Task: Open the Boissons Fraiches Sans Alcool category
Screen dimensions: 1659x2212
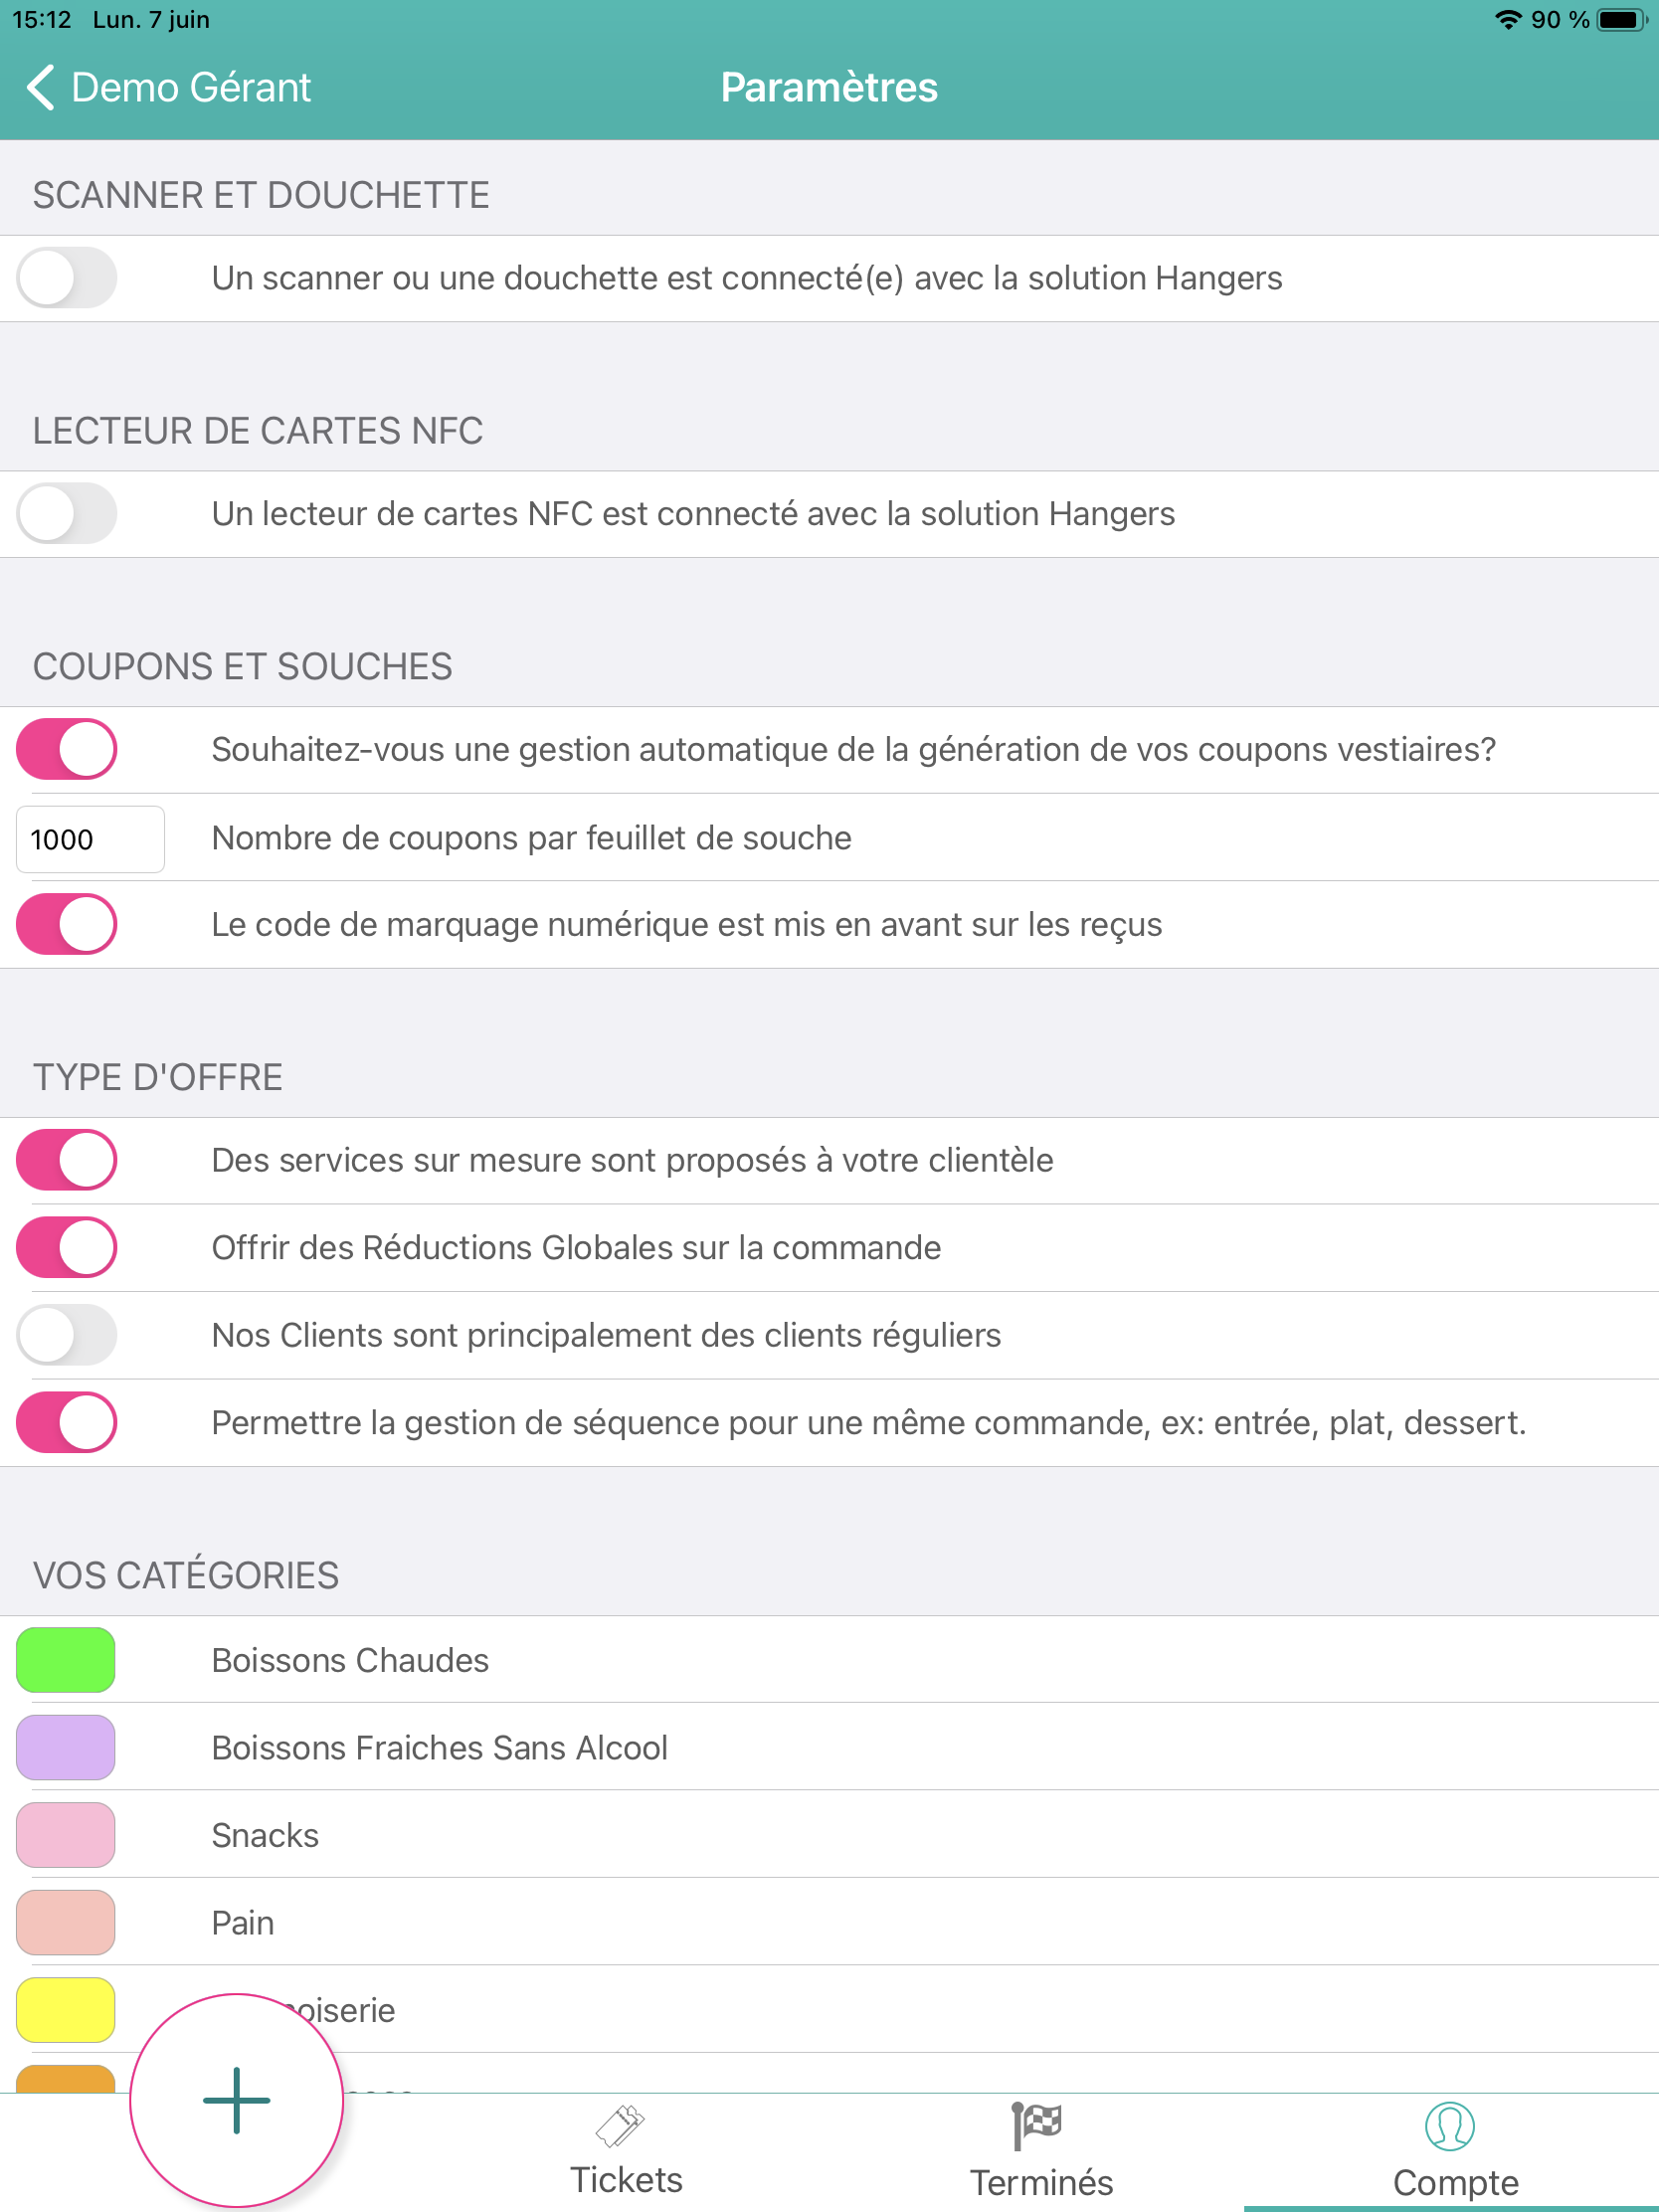Action: coord(439,1748)
